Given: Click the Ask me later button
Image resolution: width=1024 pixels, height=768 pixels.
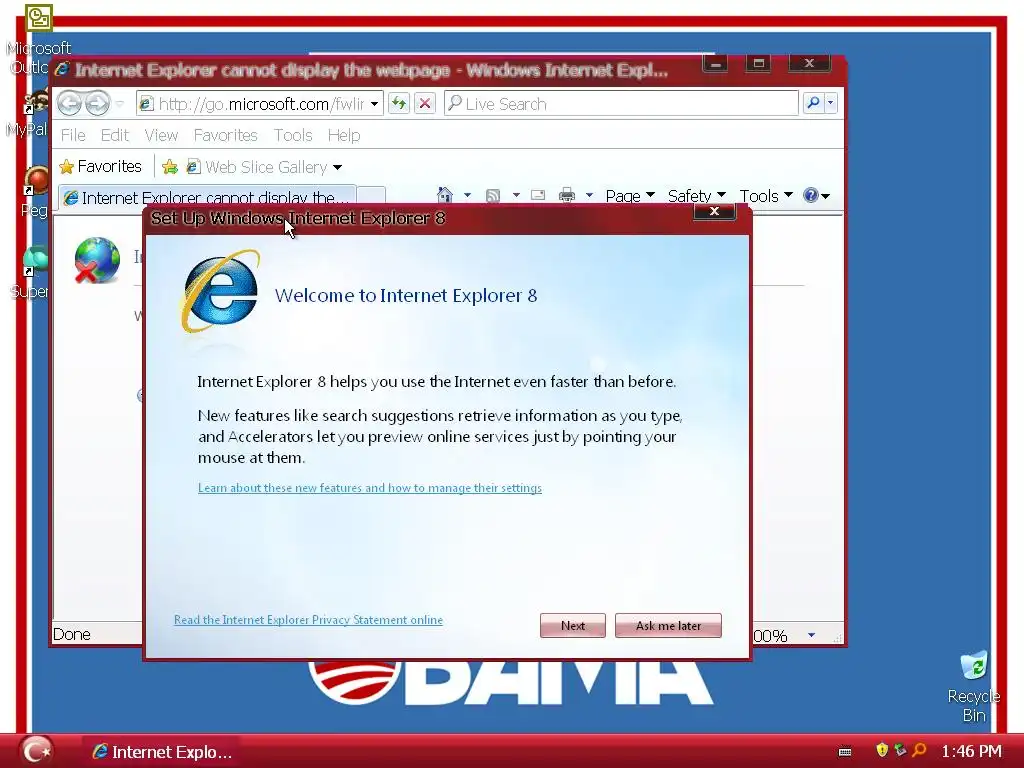Looking at the screenshot, I should (668, 626).
